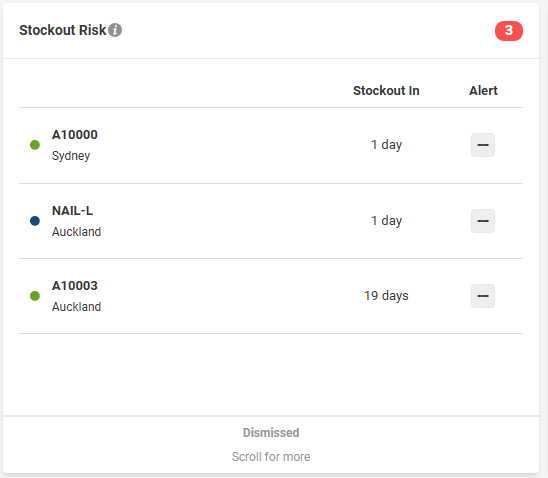The height and width of the screenshot is (478, 548).
Task: Open product A10000
Action: tap(75, 135)
